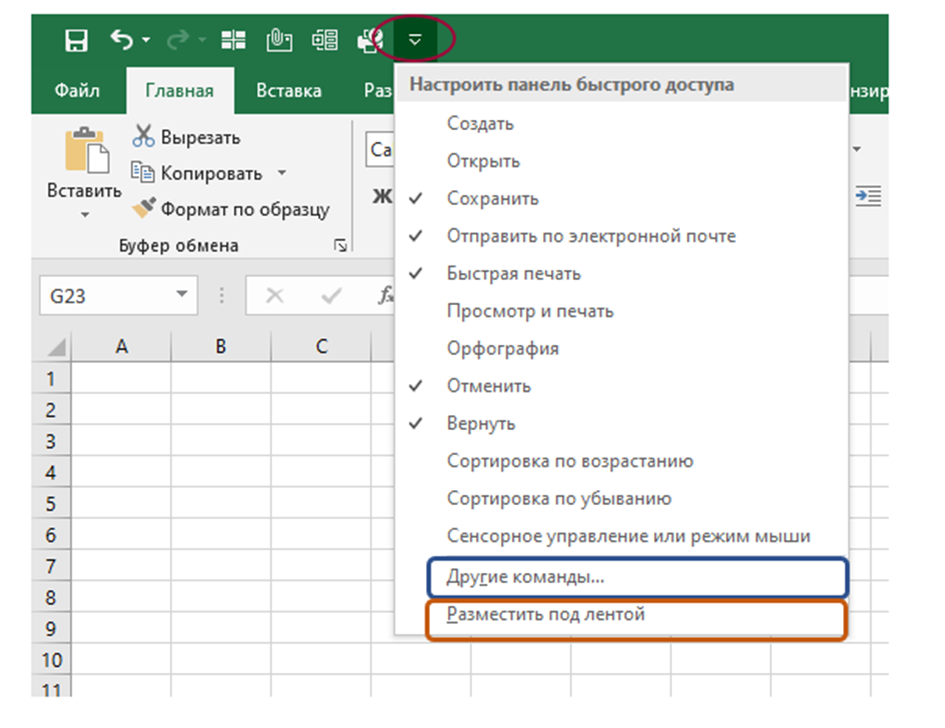Click the Вставить clipboard paste icon

tap(86, 150)
